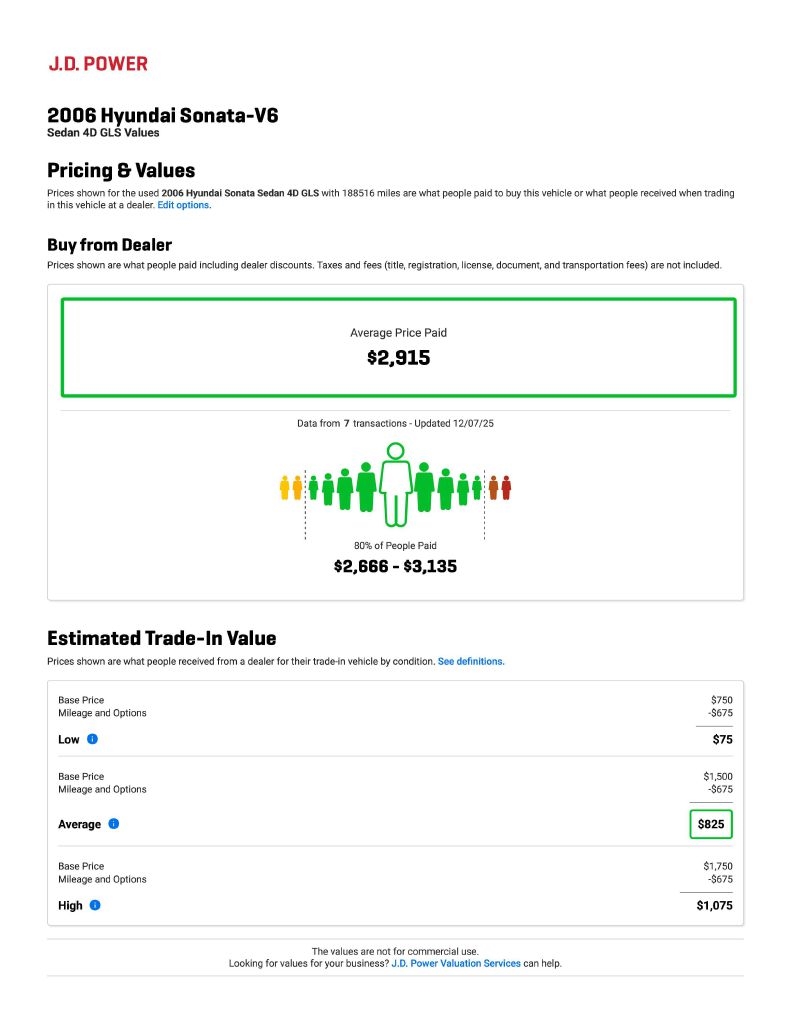Open the Edit options link
791x1024 pixels.
184,205
